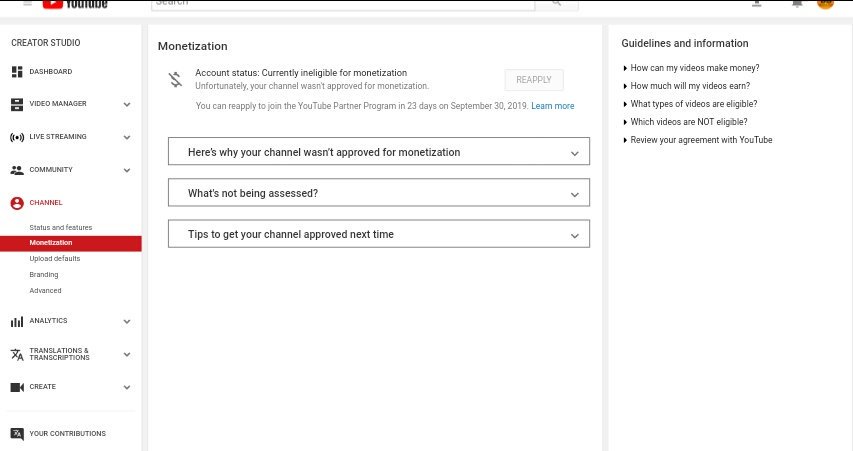Image resolution: width=853 pixels, height=451 pixels.
Task: Expand Community section chevron
Action: [x=127, y=170]
